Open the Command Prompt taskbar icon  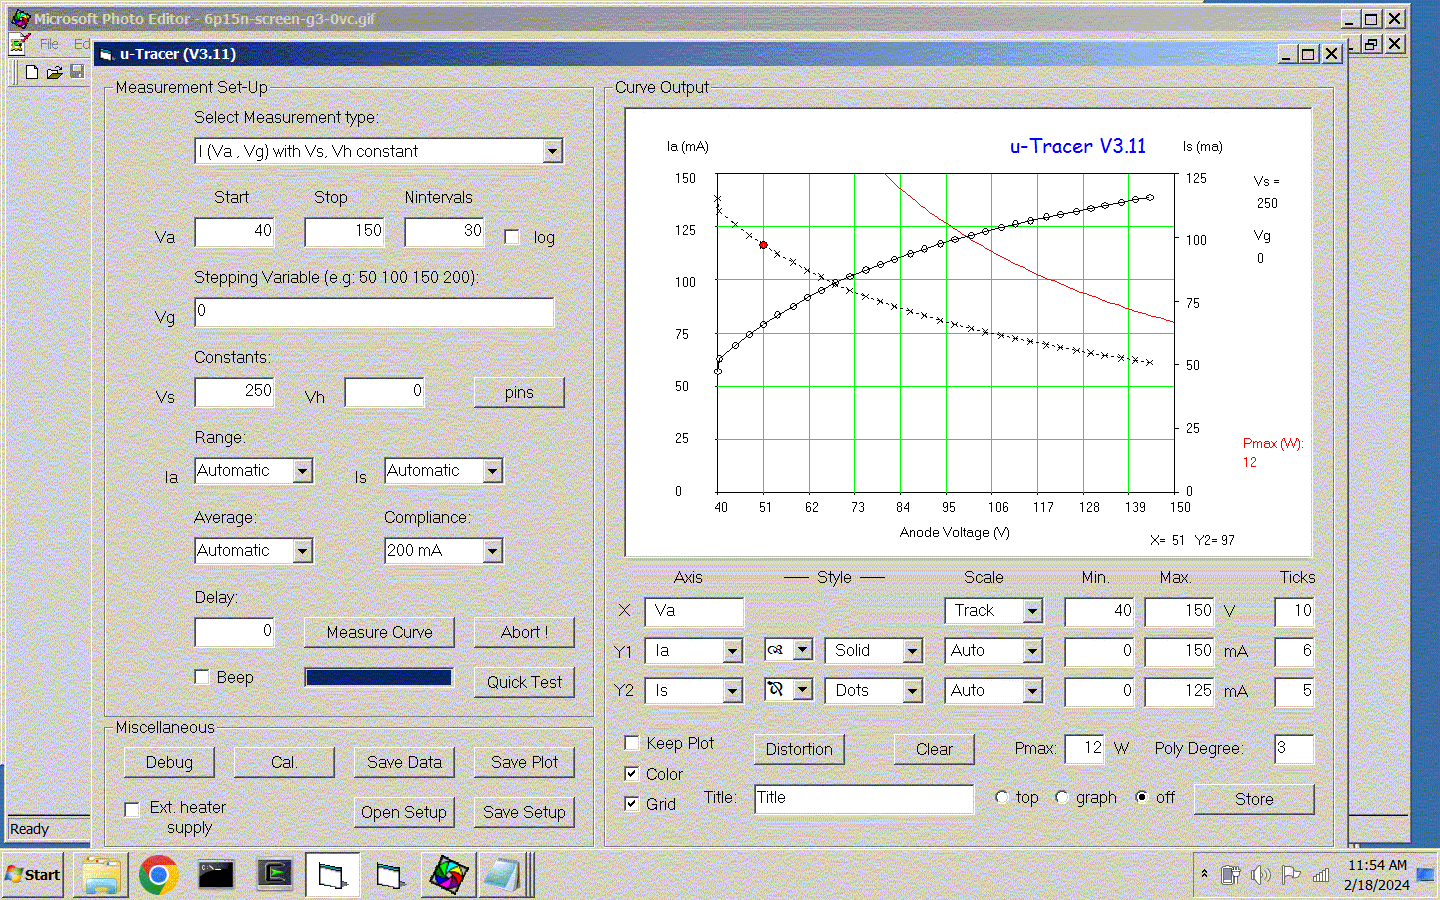(x=216, y=875)
